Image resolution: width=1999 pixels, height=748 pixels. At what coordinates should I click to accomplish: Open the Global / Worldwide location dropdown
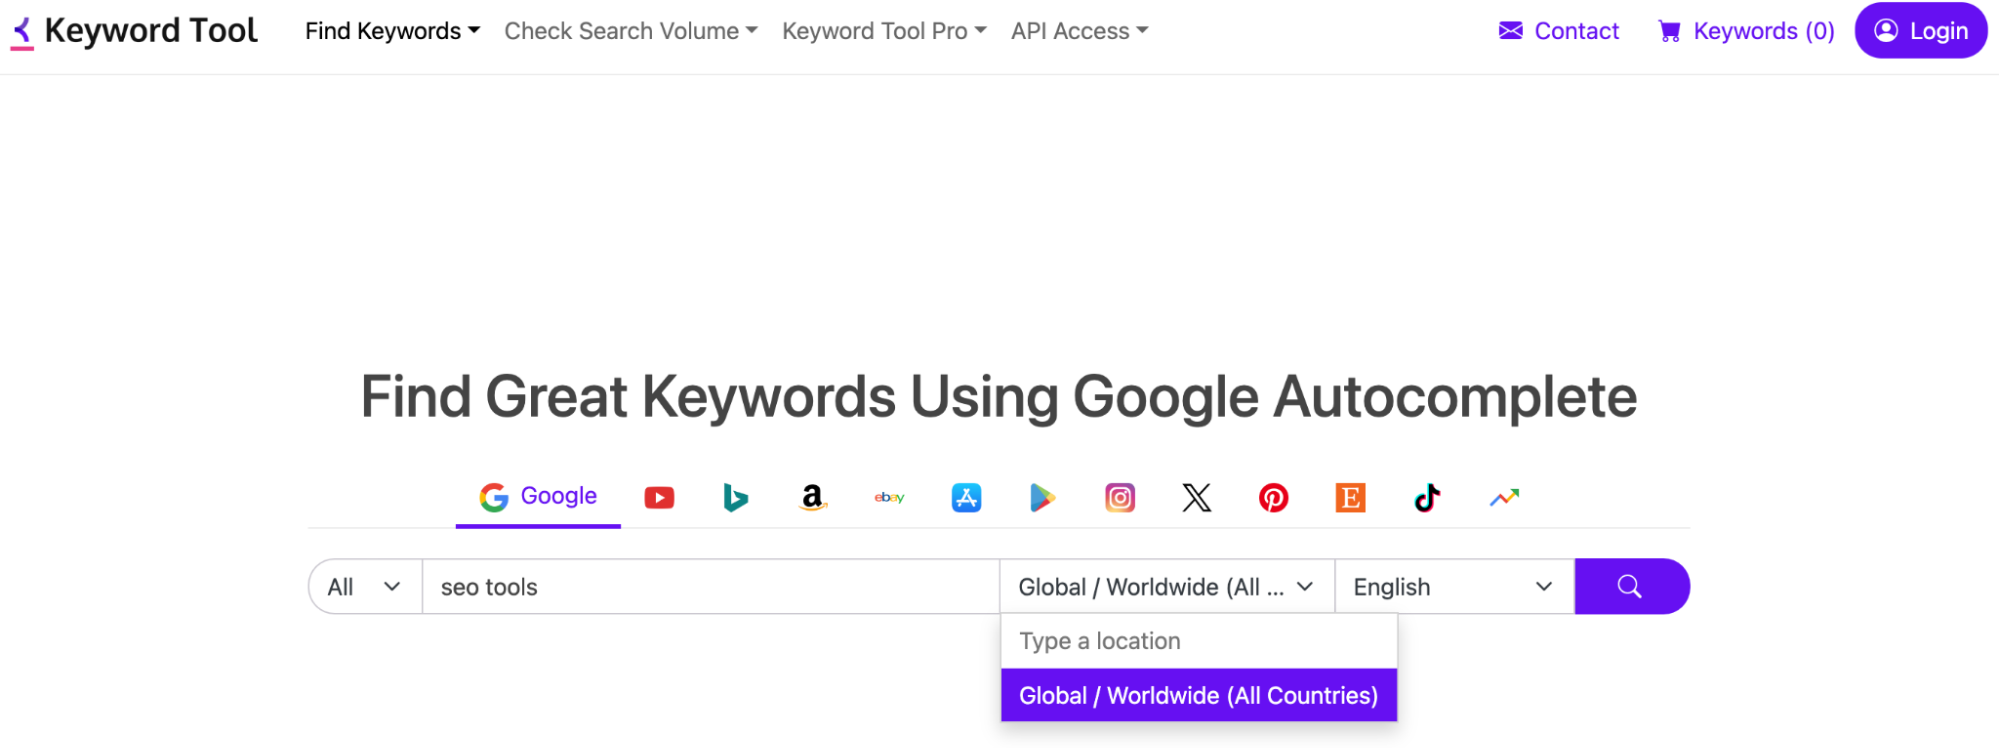coord(1167,586)
